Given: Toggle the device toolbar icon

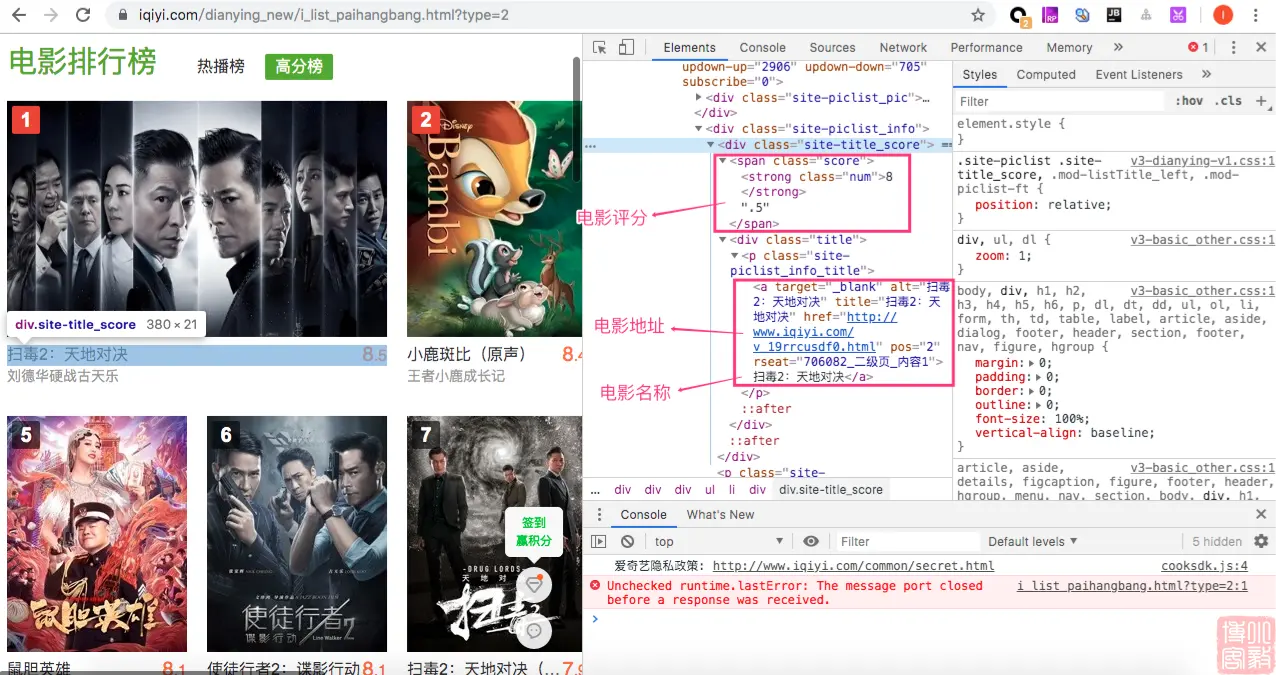Looking at the screenshot, I should coord(626,47).
